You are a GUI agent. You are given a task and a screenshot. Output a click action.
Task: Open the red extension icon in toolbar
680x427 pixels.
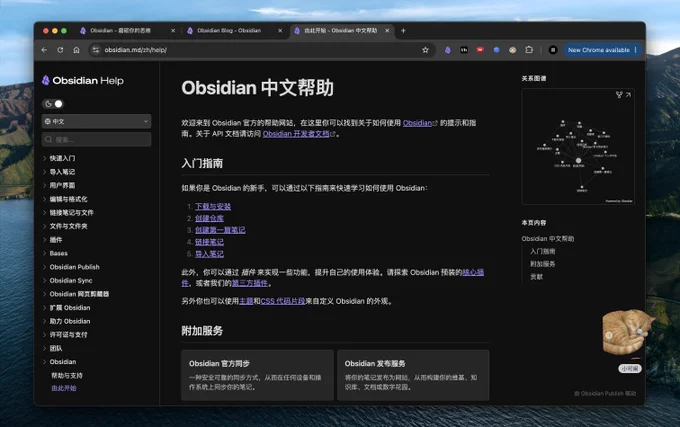coord(480,50)
